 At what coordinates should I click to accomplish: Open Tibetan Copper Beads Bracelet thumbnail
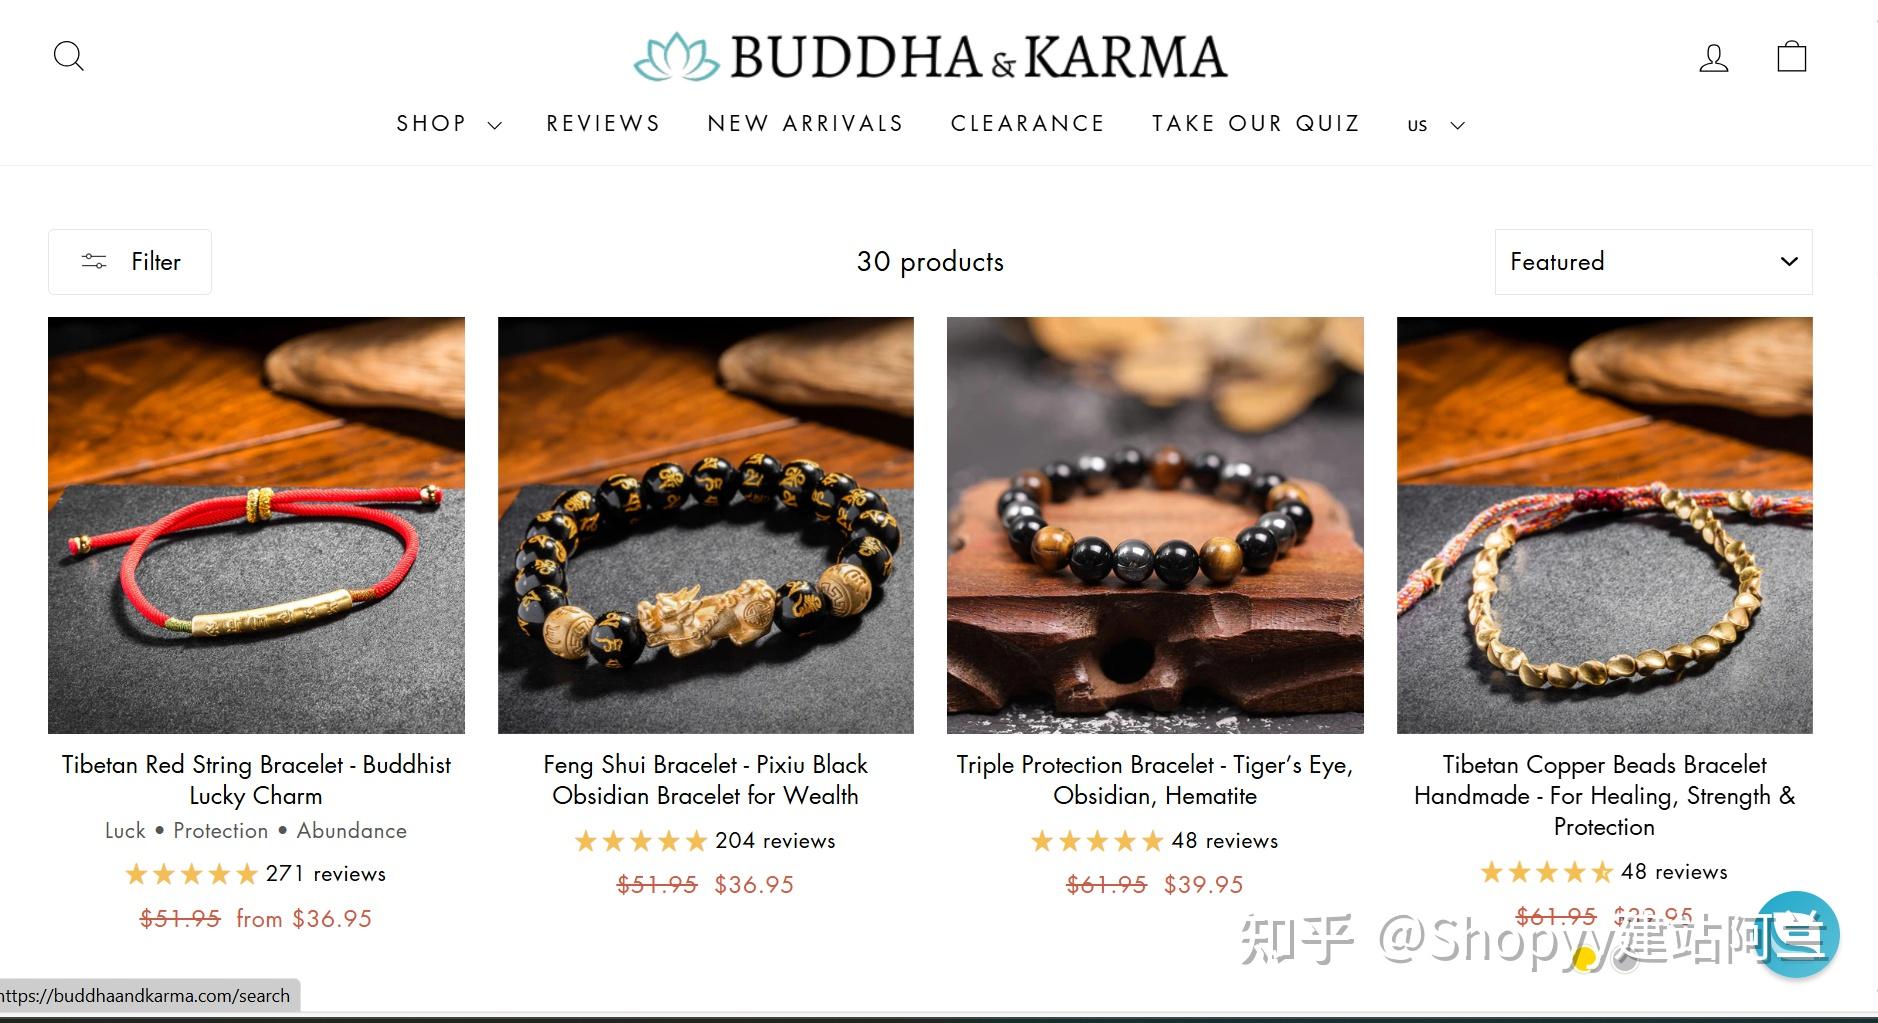click(1604, 525)
